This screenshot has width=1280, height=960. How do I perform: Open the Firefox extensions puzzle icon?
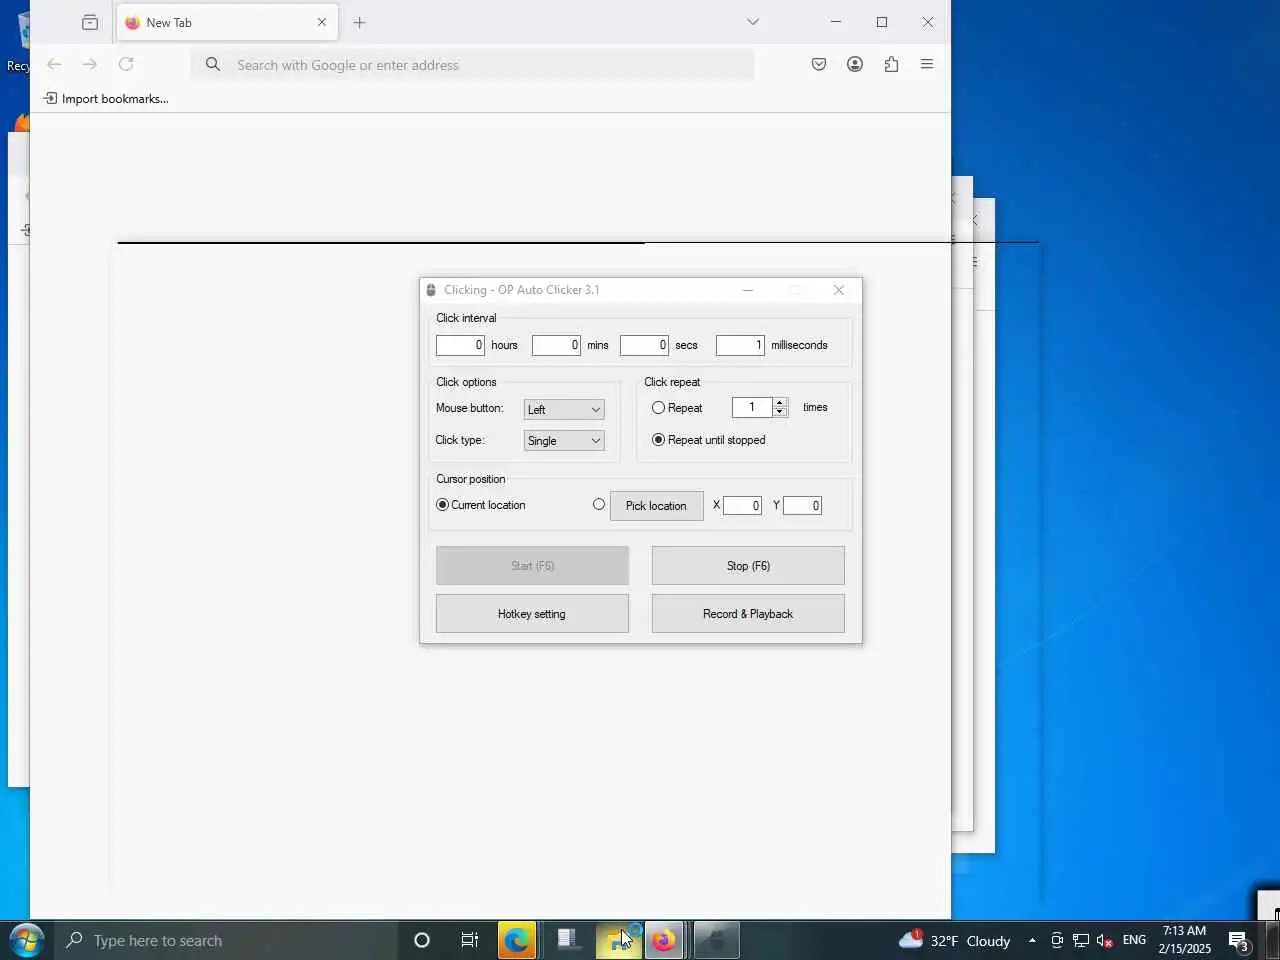pos(891,64)
